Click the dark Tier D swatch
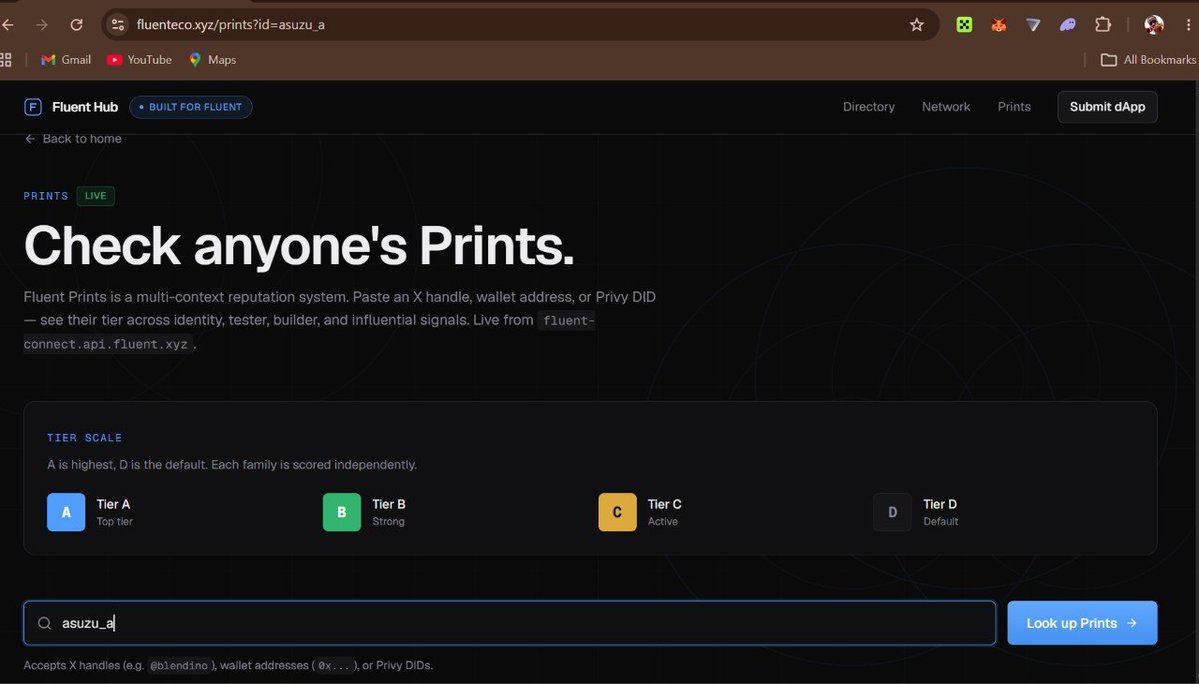The height and width of the screenshot is (684, 1199). (892, 512)
